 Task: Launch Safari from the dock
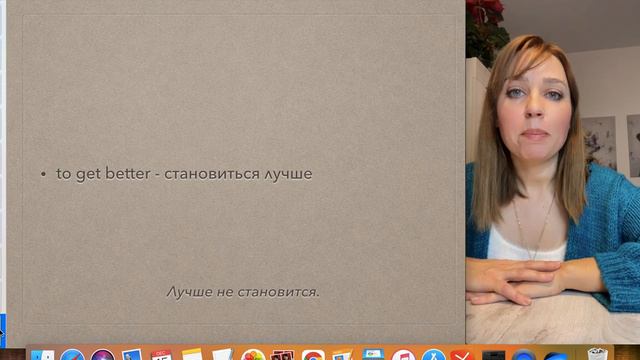coord(72,355)
